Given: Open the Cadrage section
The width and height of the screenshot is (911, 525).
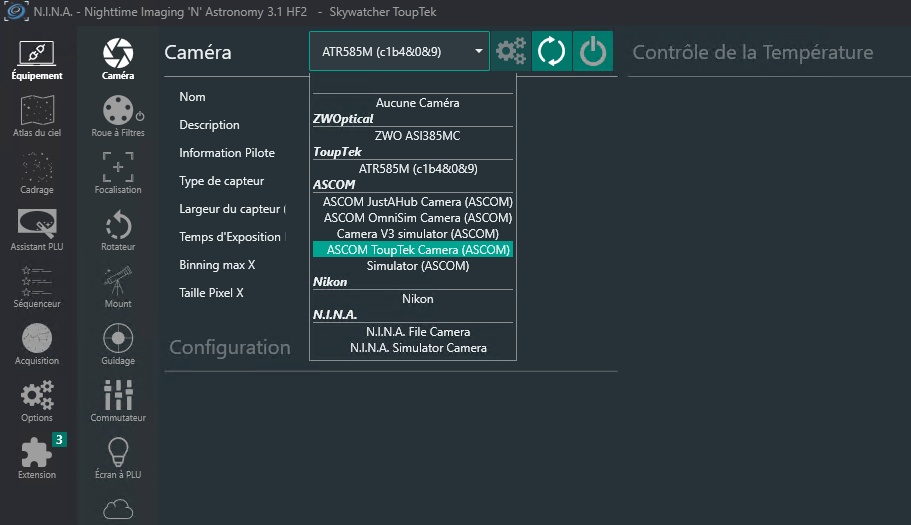Looking at the screenshot, I should pyautogui.click(x=37, y=173).
